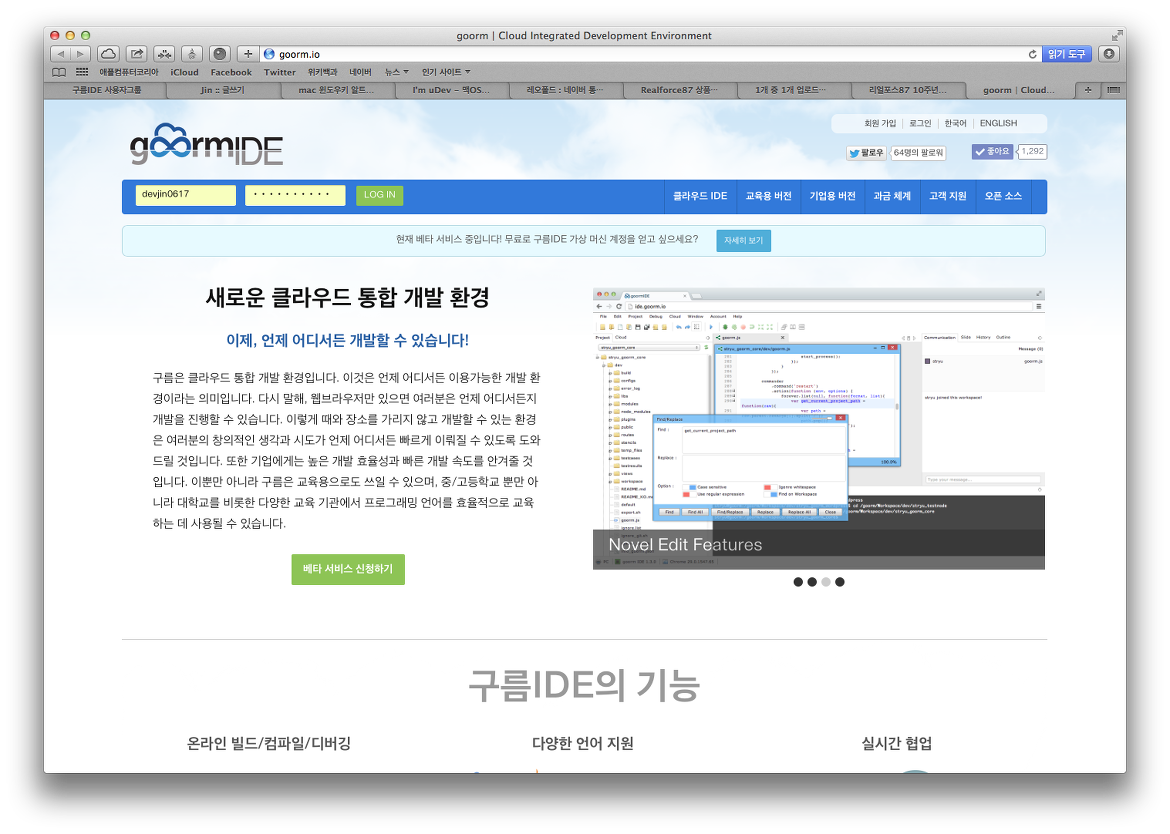
Task: Click the 1,292 likes count
Action: [1033, 151]
